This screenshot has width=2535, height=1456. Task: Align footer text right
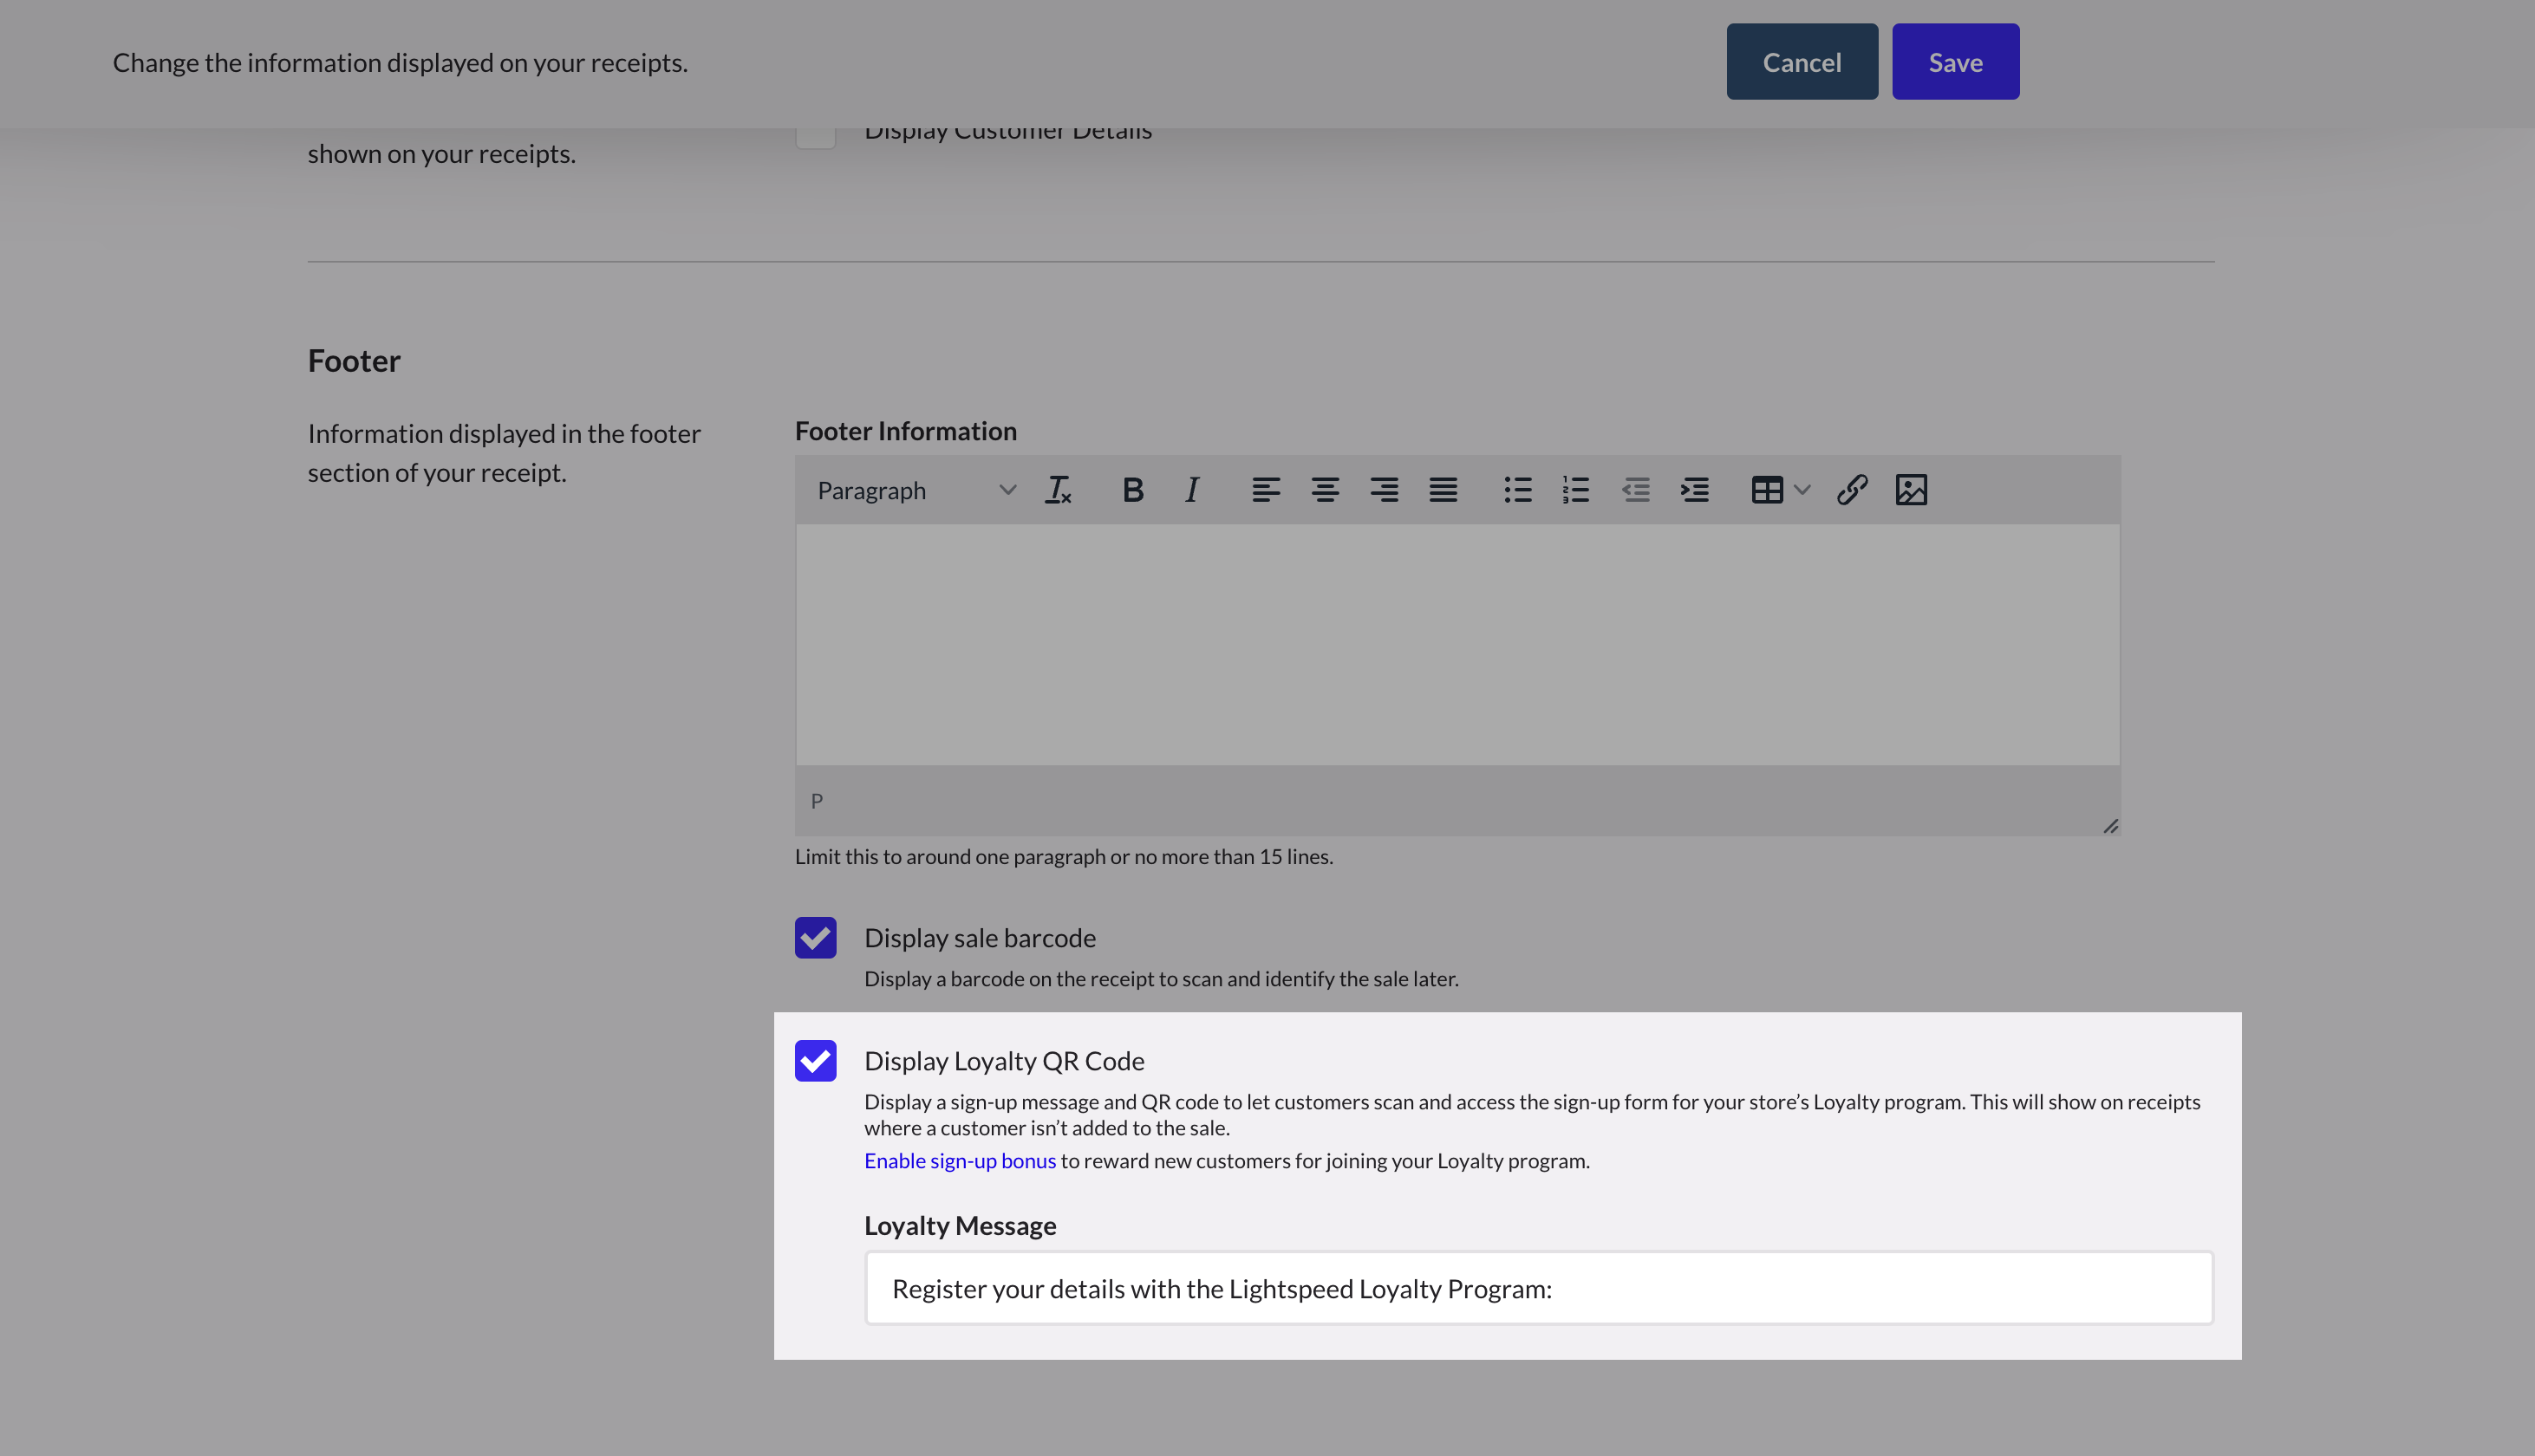tap(1383, 490)
